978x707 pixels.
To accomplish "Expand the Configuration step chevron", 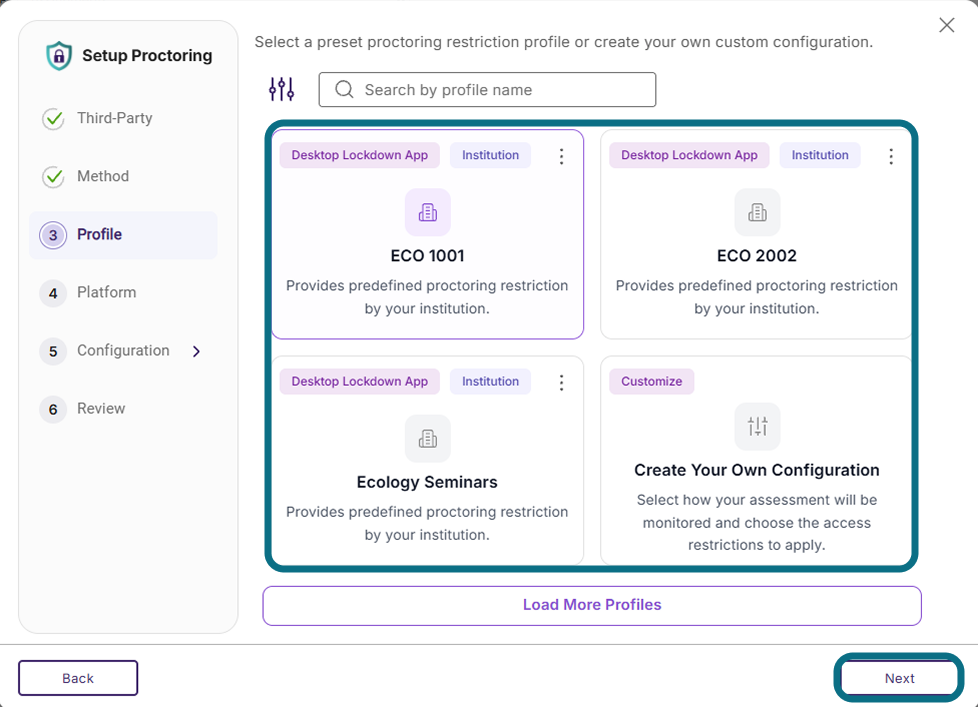I will pos(196,352).
